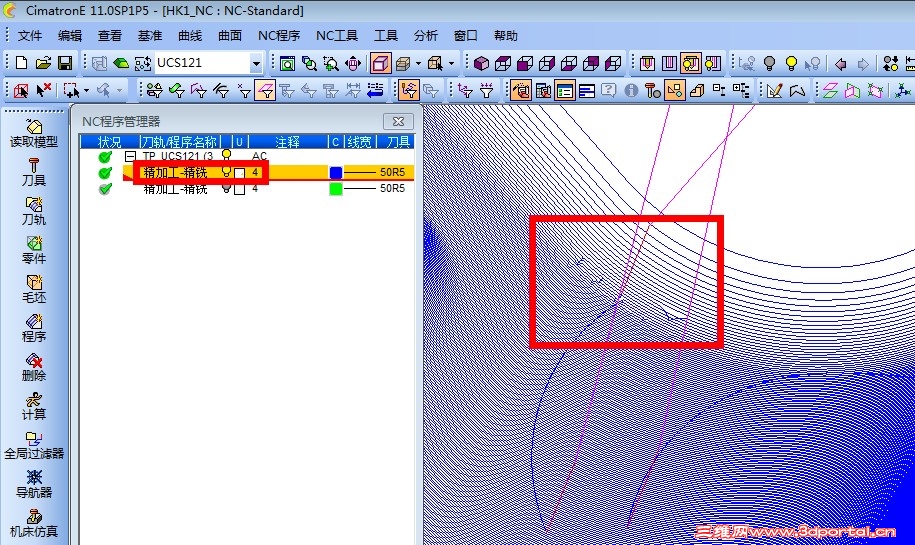Image resolution: width=915 pixels, height=545 pixels.
Task: Click the grey light bulb hide icon
Action: [769, 63]
